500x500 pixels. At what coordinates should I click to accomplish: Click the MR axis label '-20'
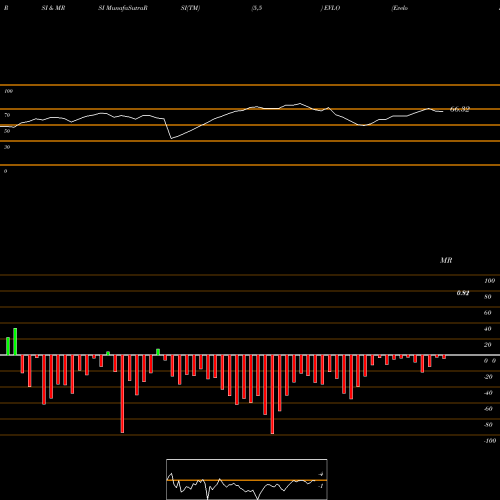click(x=488, y=377)
